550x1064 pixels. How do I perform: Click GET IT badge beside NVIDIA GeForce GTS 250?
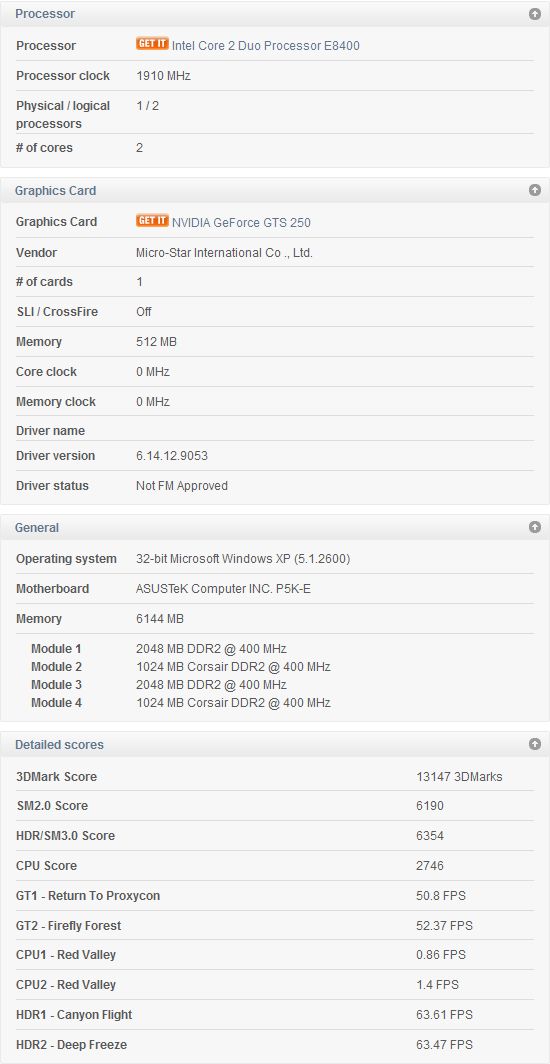tap(152, 221)
